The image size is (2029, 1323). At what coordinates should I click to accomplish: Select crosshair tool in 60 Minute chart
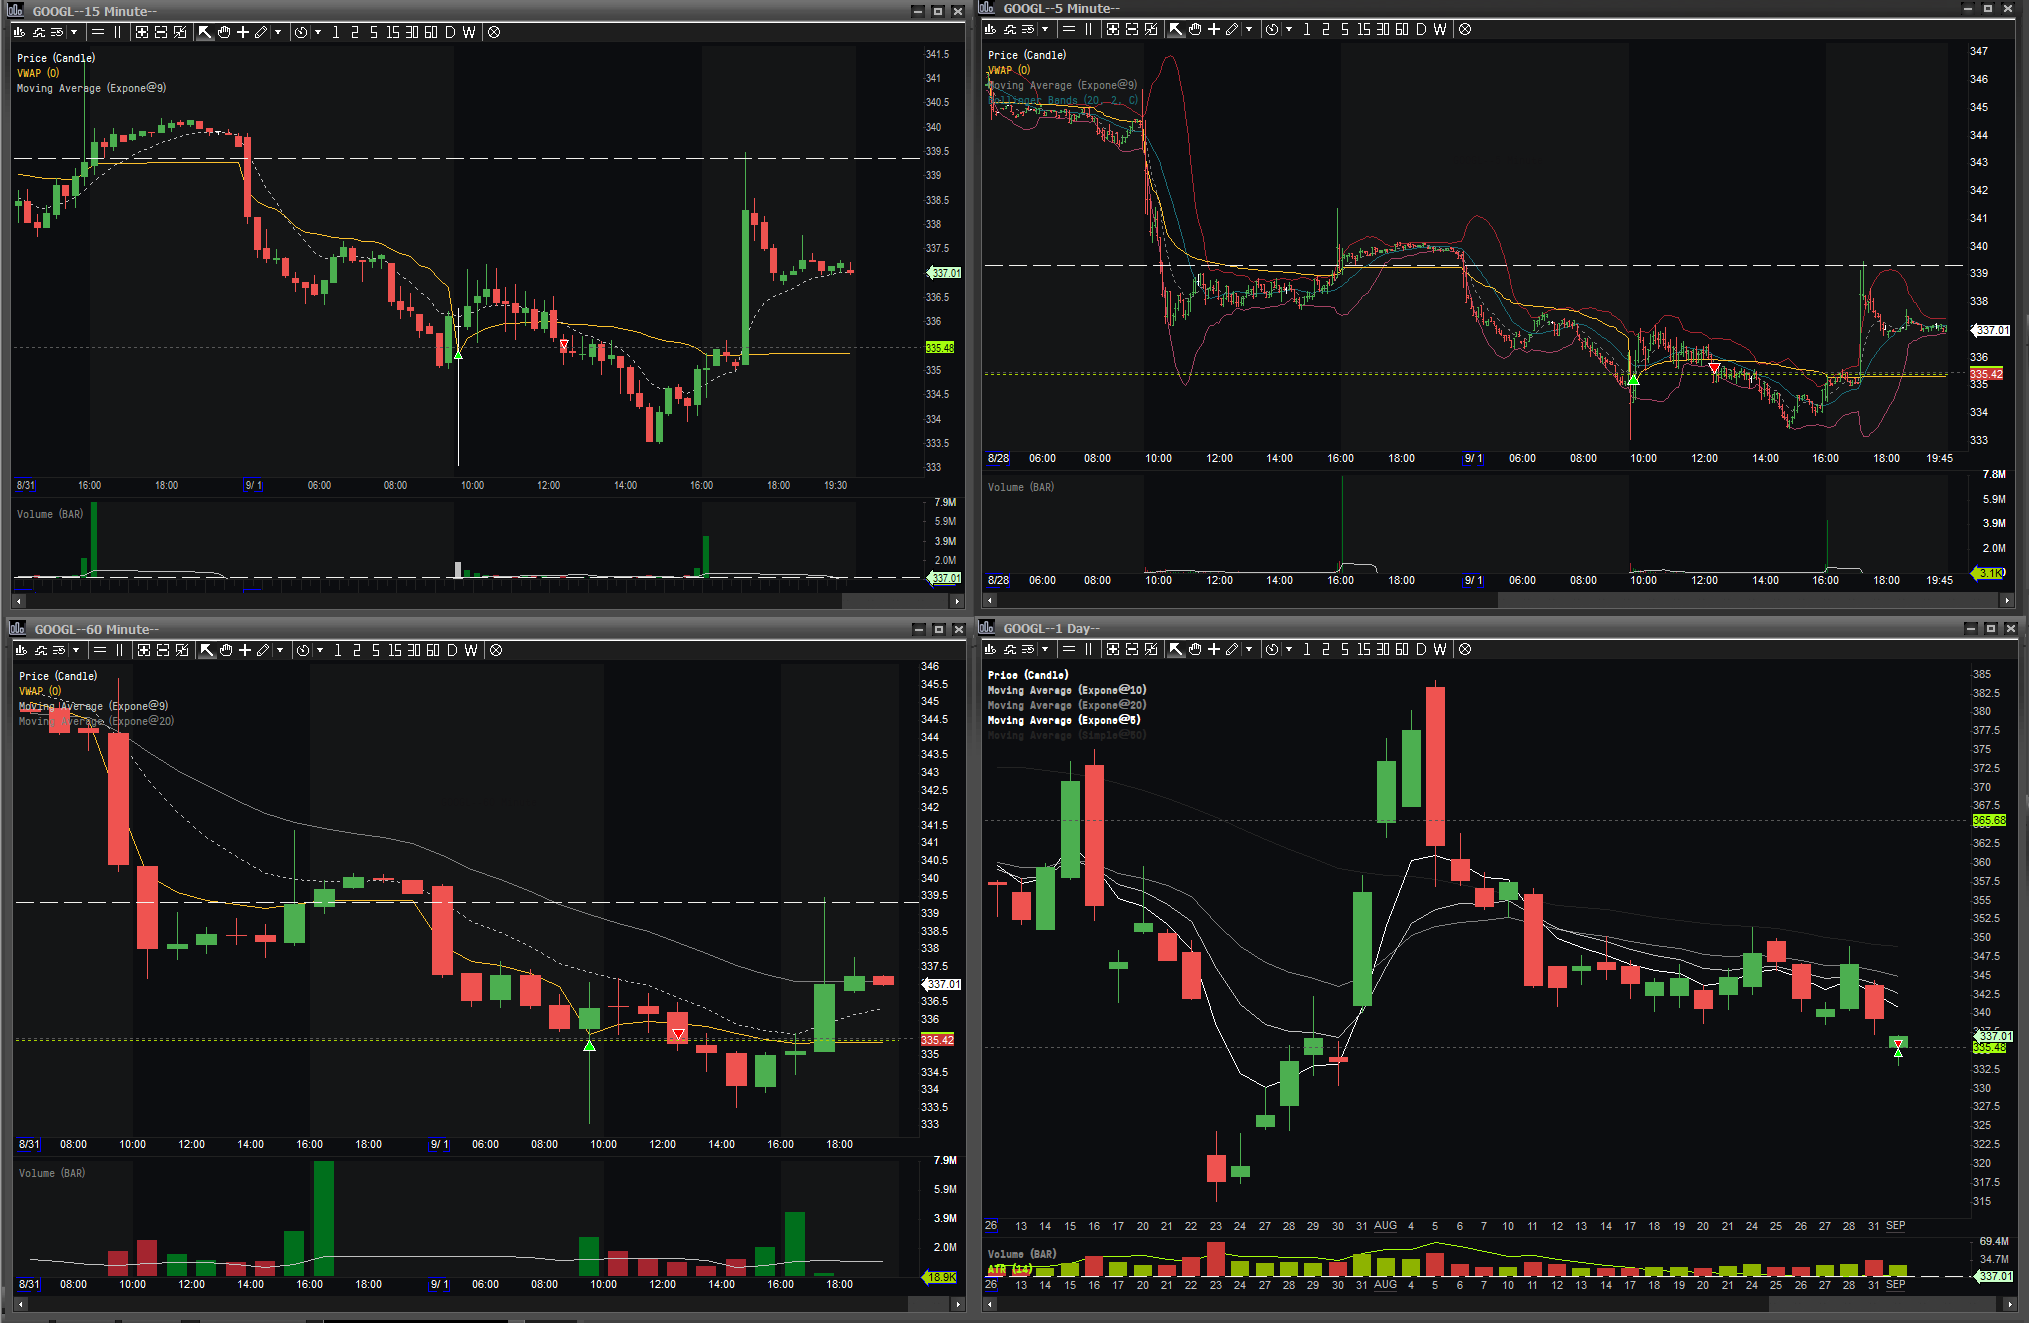[245, 650]
